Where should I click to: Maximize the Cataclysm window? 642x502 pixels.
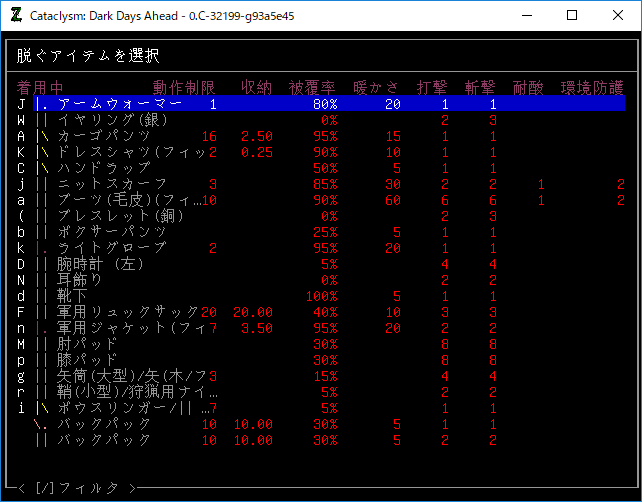coord(572,16)
